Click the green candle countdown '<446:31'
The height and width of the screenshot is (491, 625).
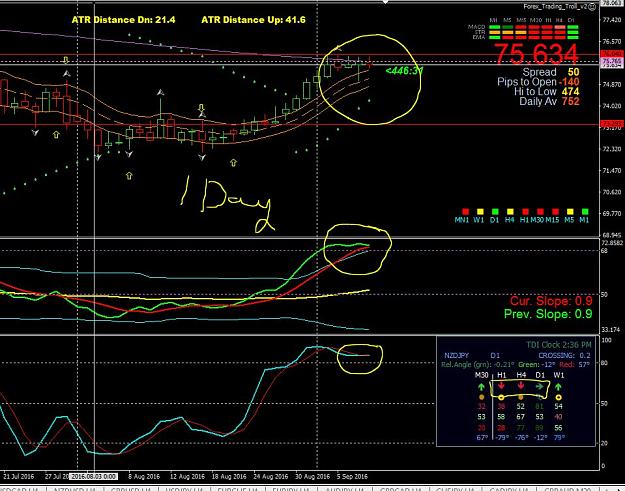[x=404, y=71]
